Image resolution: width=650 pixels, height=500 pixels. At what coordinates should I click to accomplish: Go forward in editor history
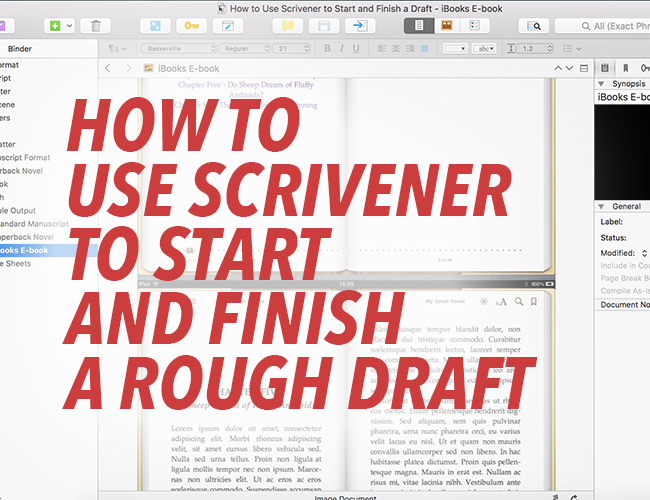(x=129, y=68)
